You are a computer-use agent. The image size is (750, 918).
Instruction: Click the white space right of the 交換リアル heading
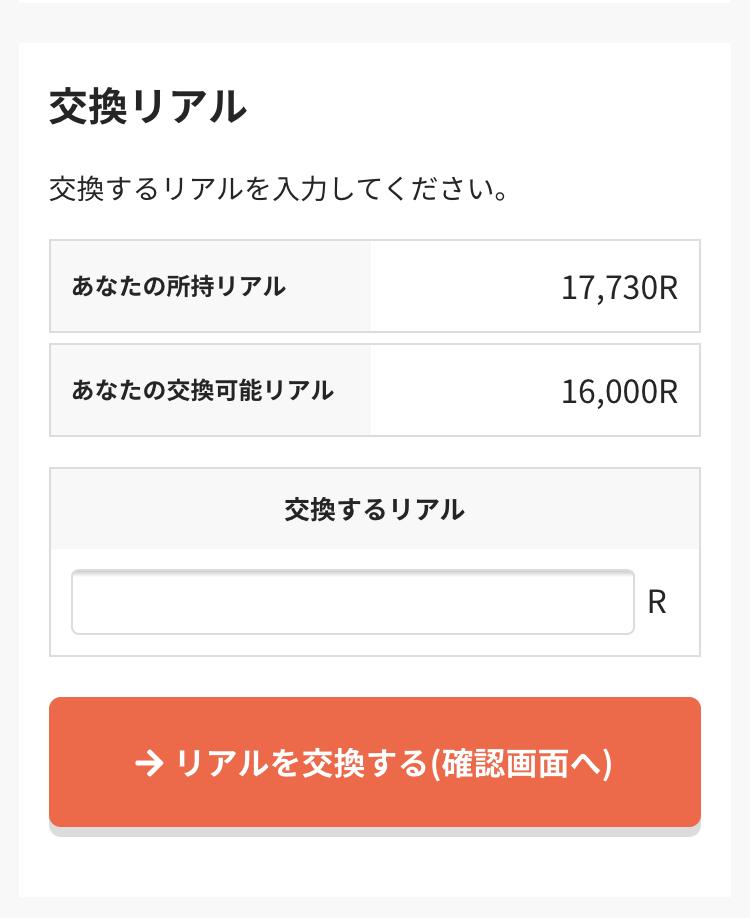click(480, 107)
